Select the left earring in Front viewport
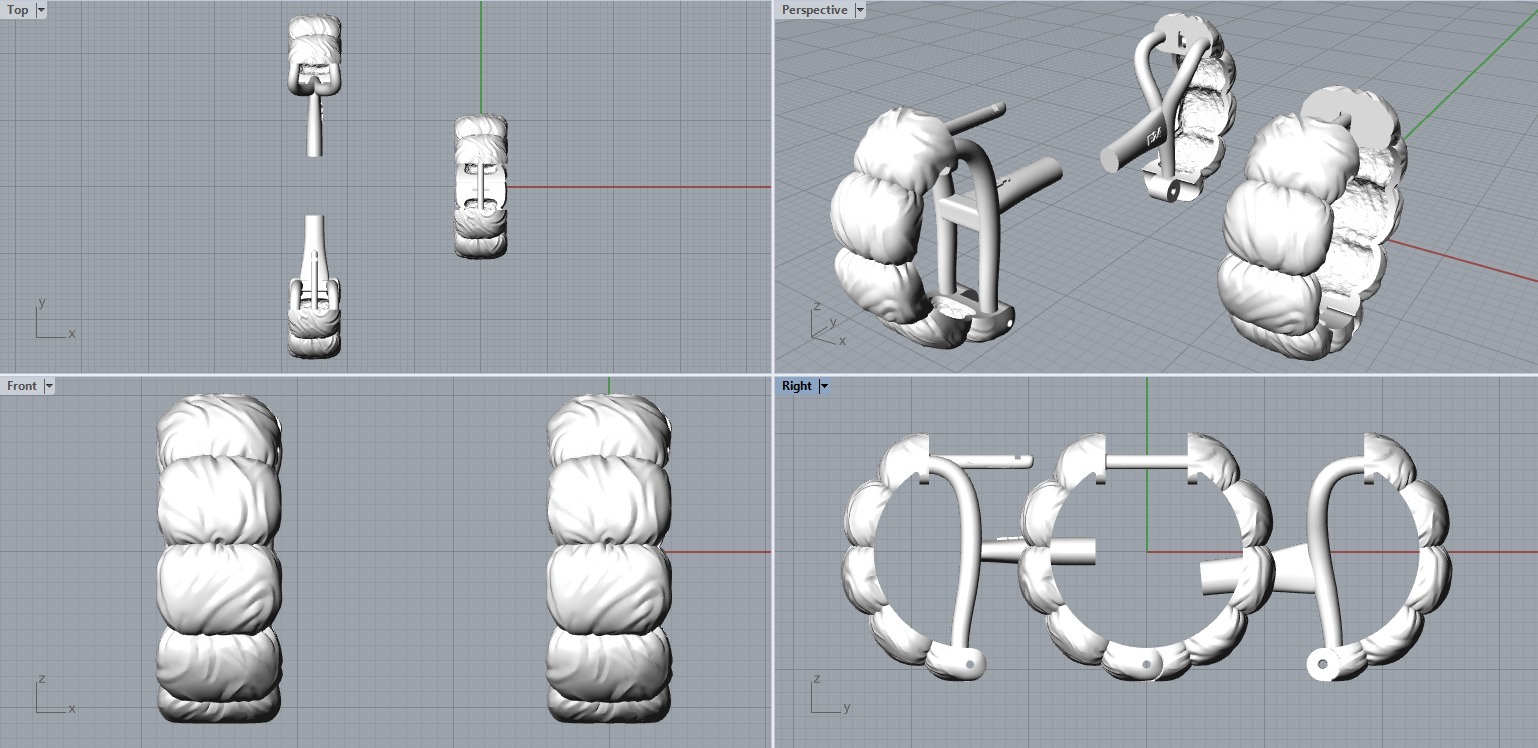Image resolution: width=1538 pixels, height=748 pixels. tap(219, 558)
